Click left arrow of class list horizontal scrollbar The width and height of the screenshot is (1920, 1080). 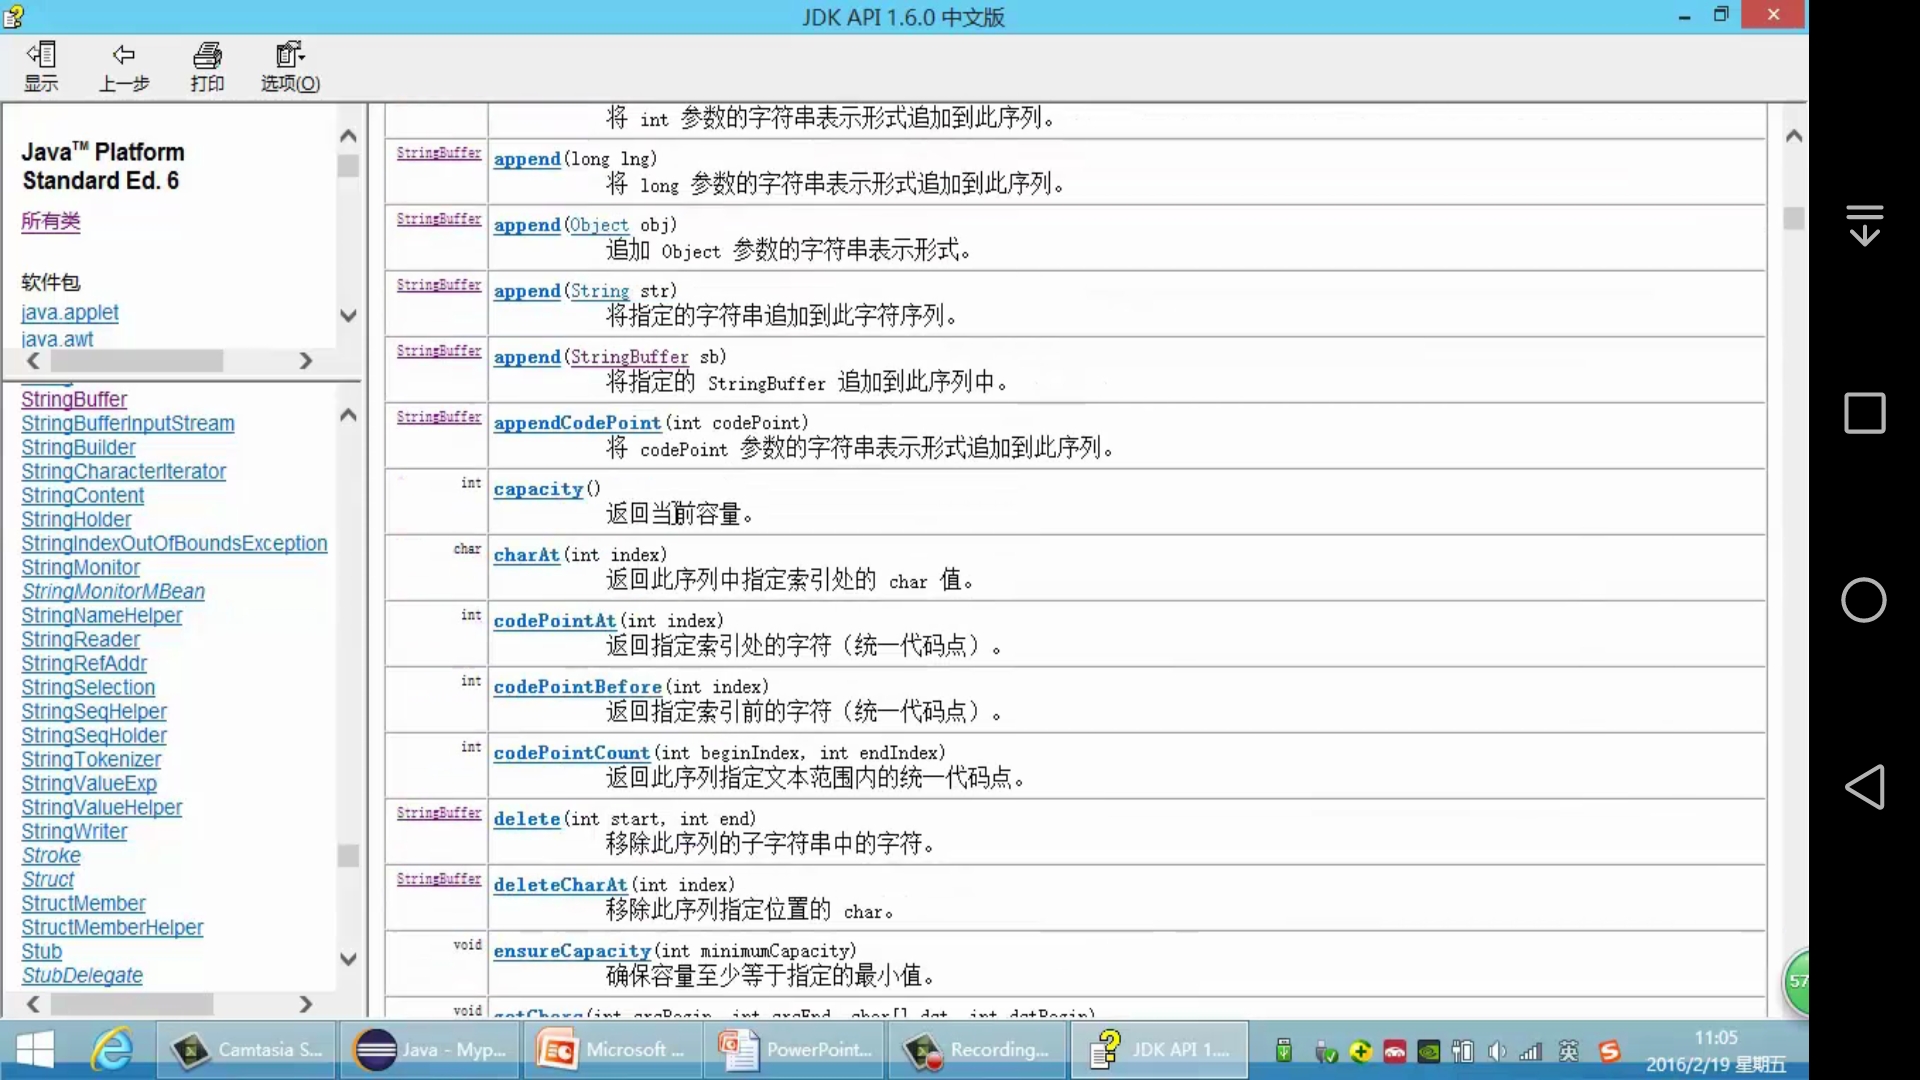click(33, 1003)
